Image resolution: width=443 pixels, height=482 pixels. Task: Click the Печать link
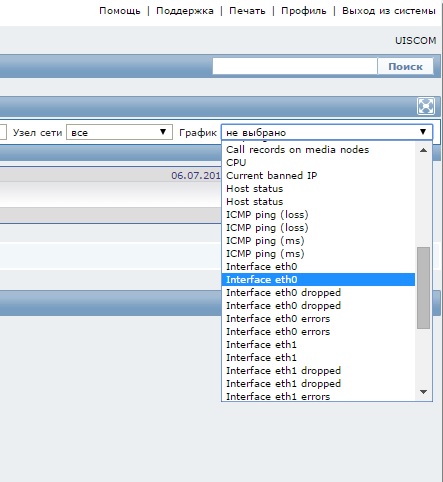(x=247, y=11)
